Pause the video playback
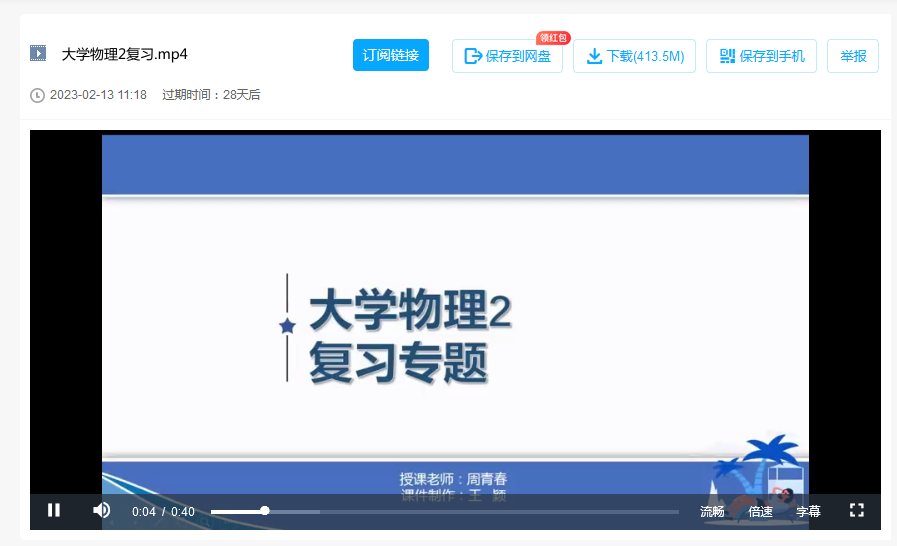Screen dimensions: 897x546 pyautogui.click(x=54, y=510)
